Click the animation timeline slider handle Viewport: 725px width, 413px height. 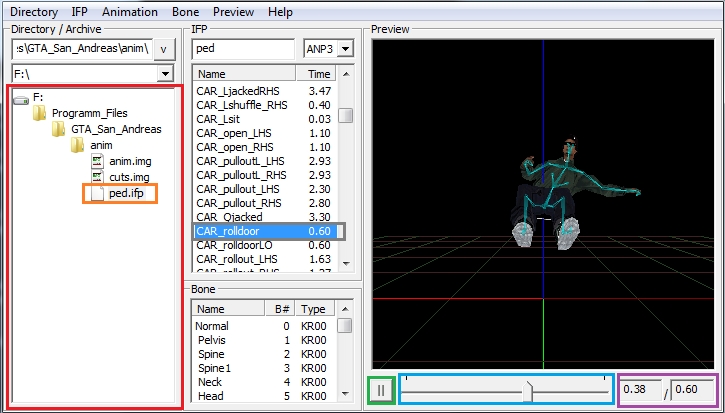click(527, 391)
